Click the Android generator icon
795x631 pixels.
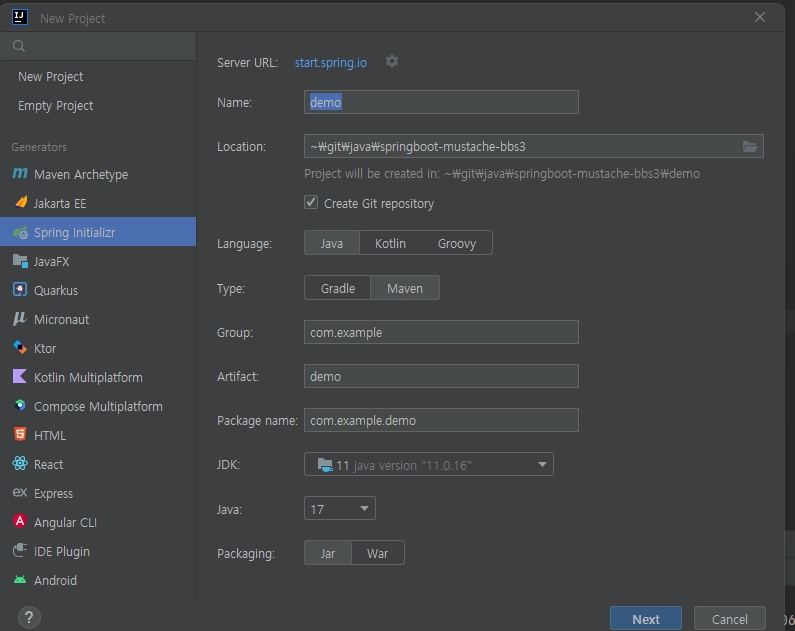click(x=20, y=580)
